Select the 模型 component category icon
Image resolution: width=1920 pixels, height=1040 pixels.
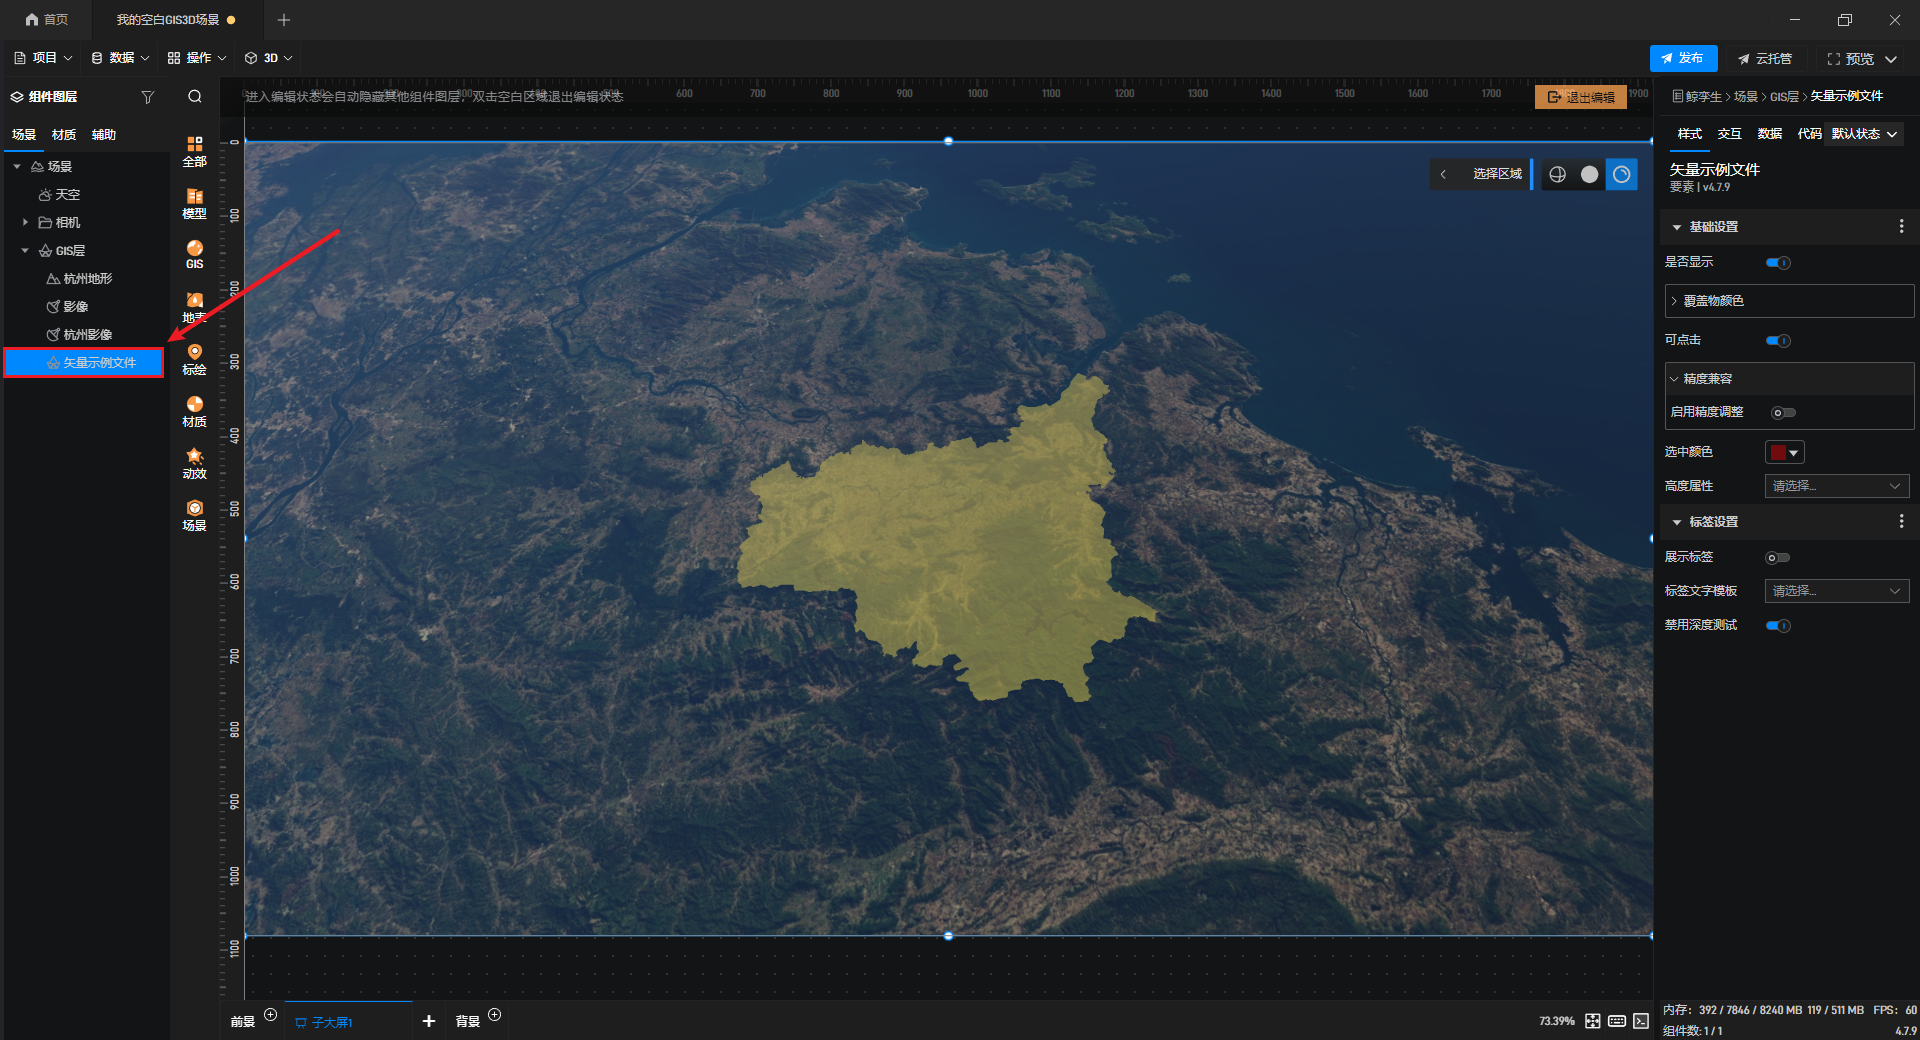(x=194, y=204)
